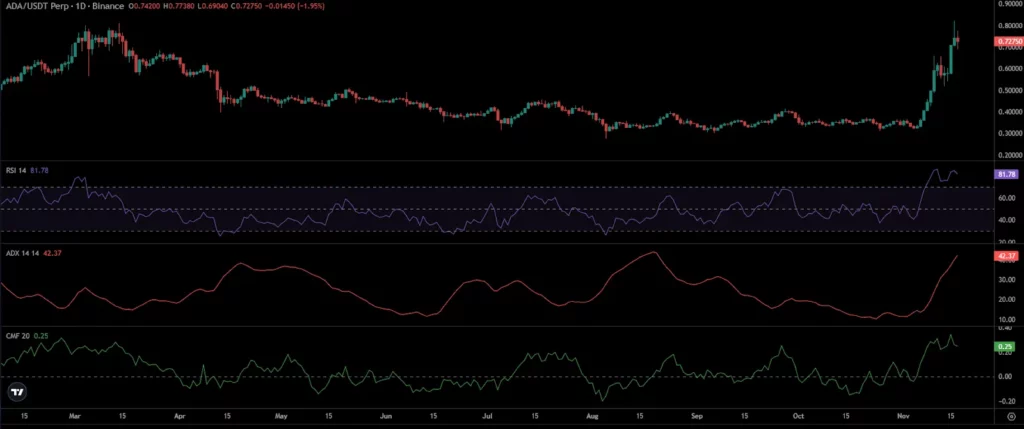Click the Sep label on time axis
Viewport: 1024px width, 429px height.
[697, 415]
